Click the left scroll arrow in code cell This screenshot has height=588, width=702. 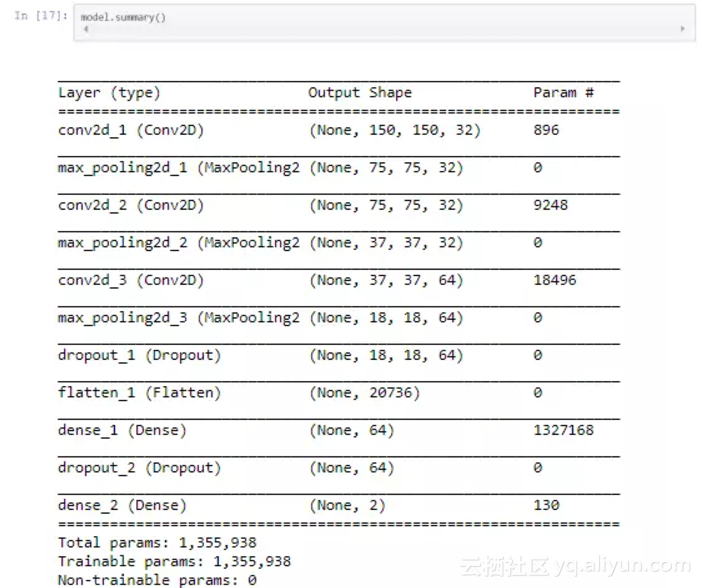(x=86, y=29)
